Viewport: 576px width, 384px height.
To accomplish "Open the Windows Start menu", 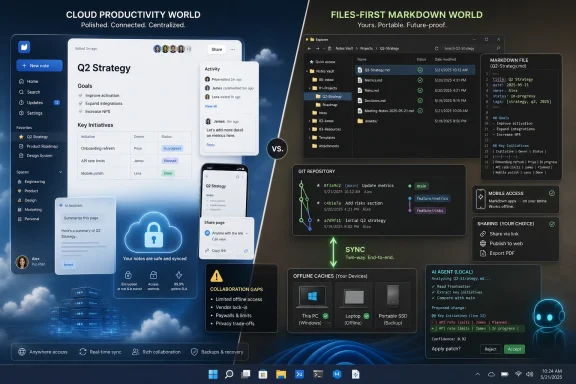I will pos(213,374).
